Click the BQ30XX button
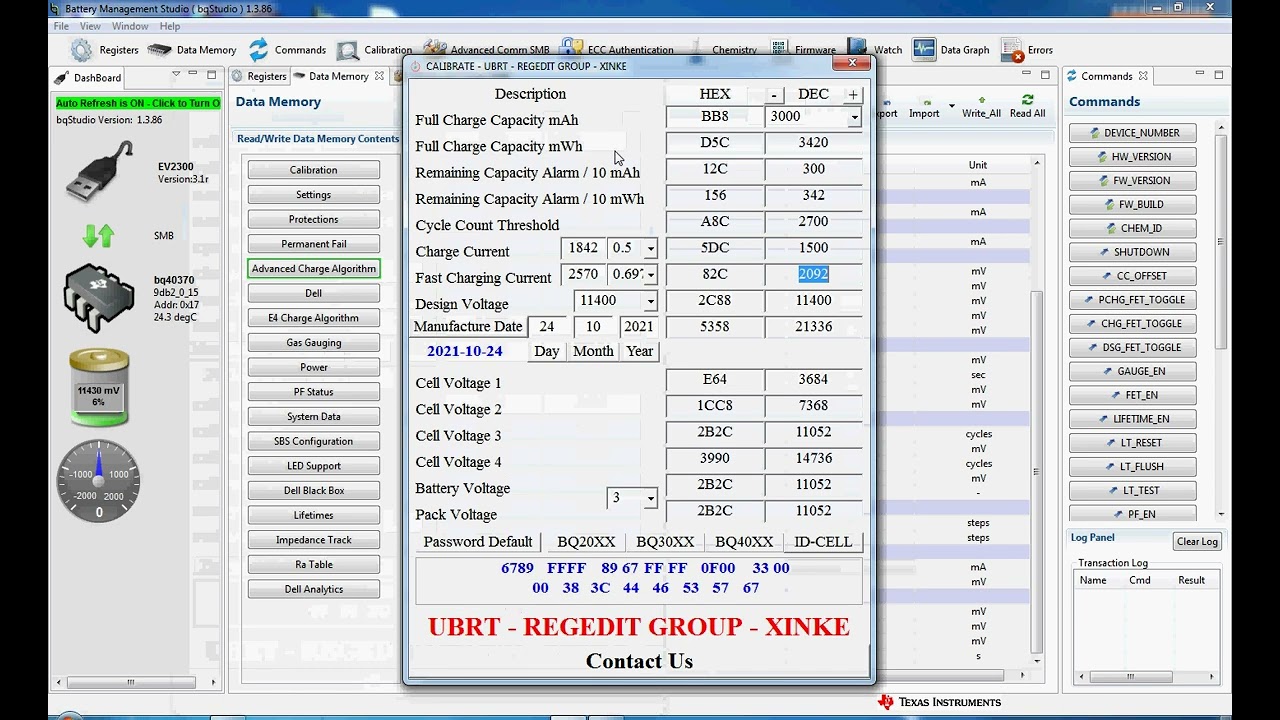The image size is (1280, 720). (x=665, y=542)
